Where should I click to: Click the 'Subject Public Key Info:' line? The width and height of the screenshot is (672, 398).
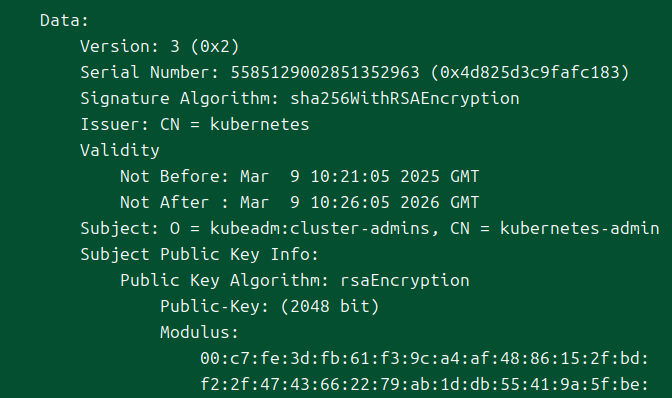pyautogui.click(x=199, y=254)
